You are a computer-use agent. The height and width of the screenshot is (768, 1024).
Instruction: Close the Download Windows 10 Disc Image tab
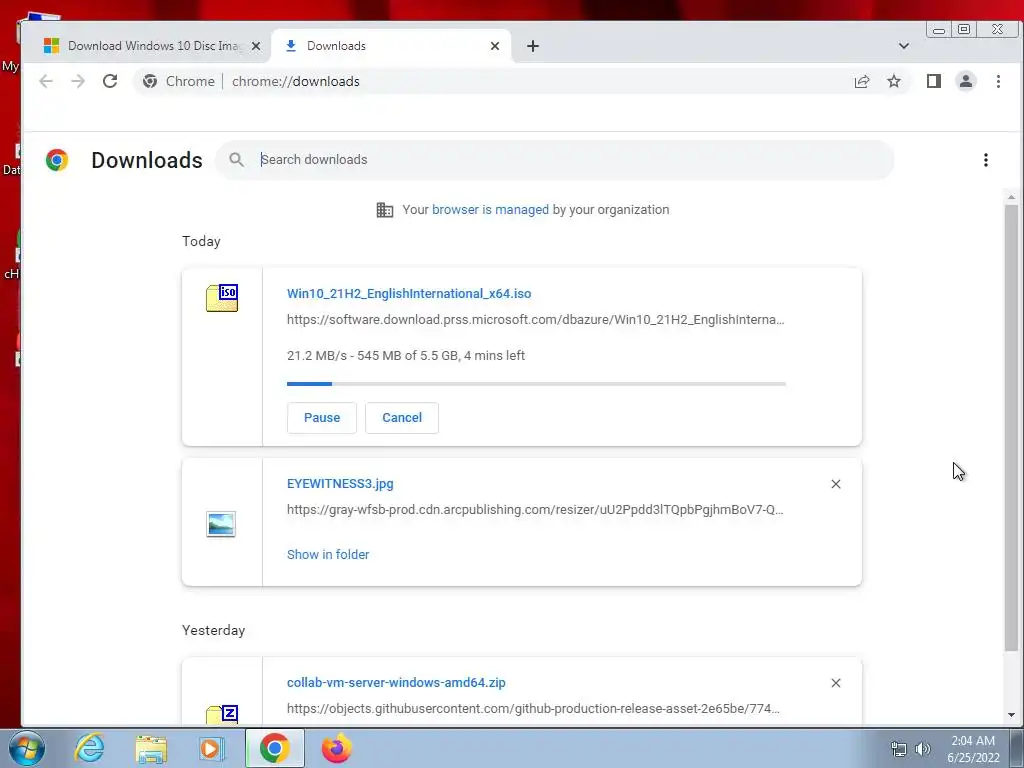256,46
